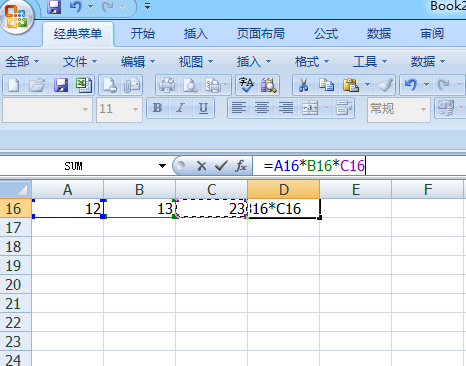This screenshot has width=466, height=366.
Task: Click the Enter checkmark in formula bar
Action: 221,166
